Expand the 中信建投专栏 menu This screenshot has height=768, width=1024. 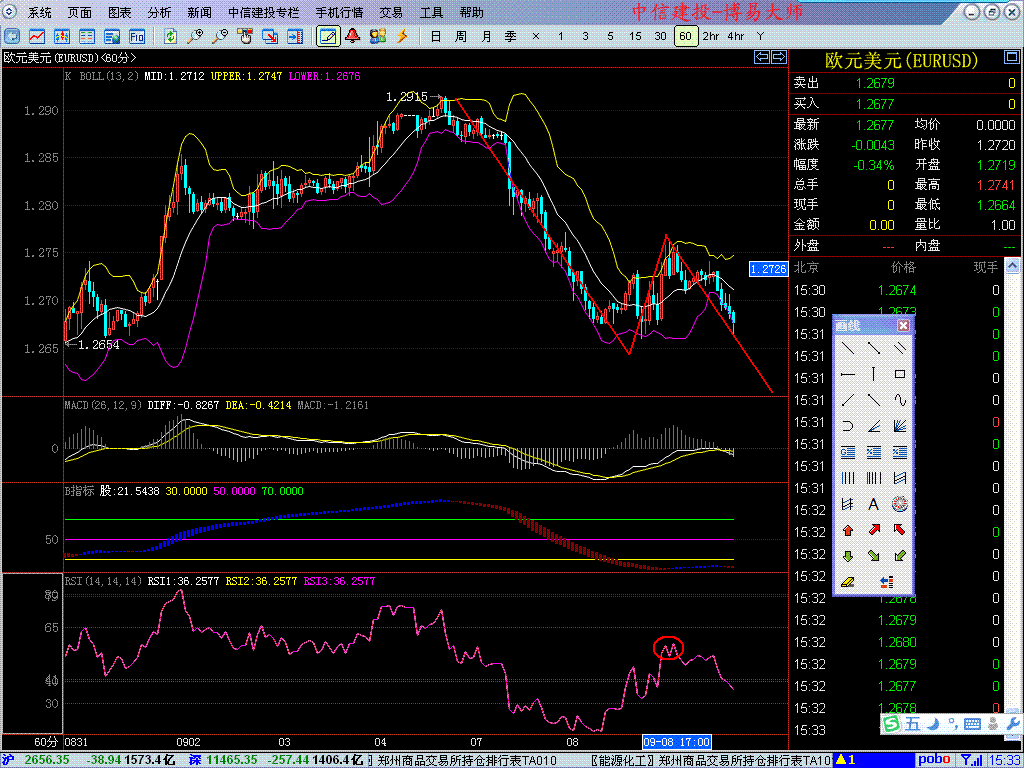coord(263,13)
